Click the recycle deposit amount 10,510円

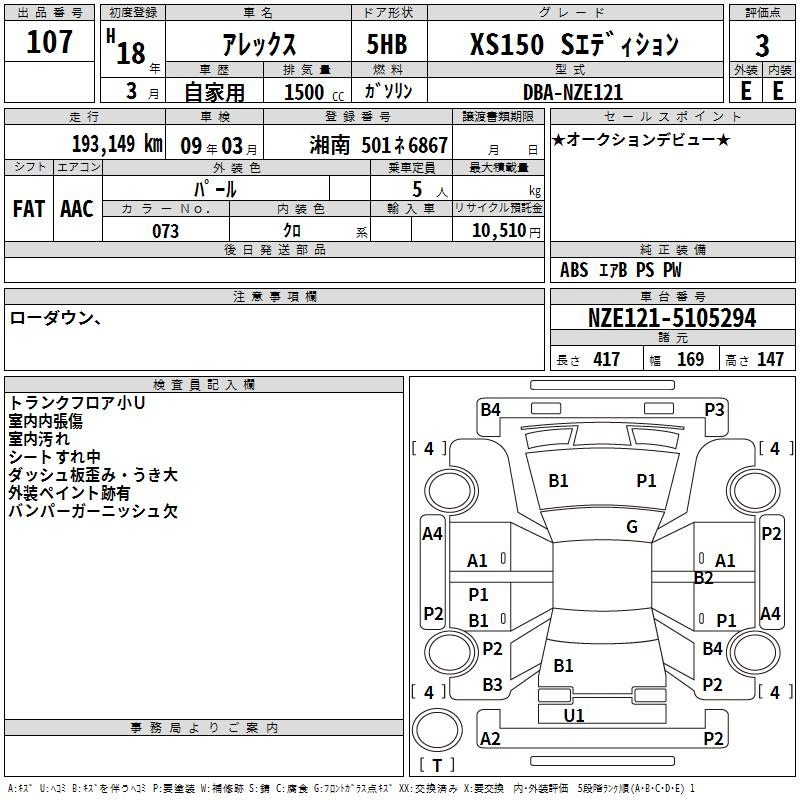pyautogui.click(x=498, y=231)
